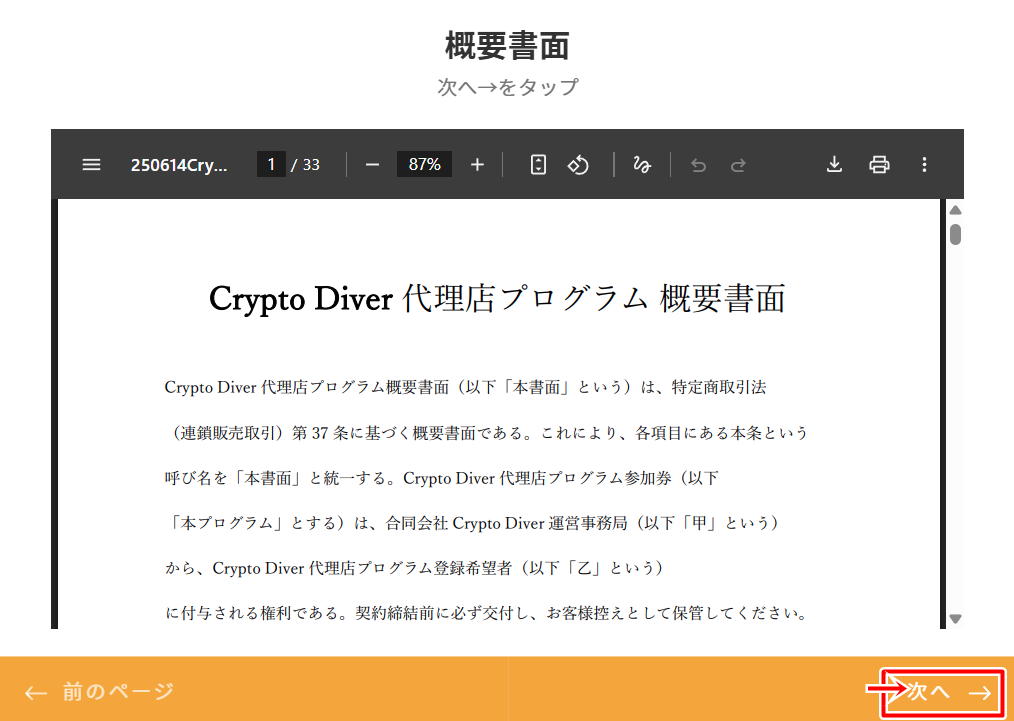Click the zoom in plus button

tap(477, 165)
